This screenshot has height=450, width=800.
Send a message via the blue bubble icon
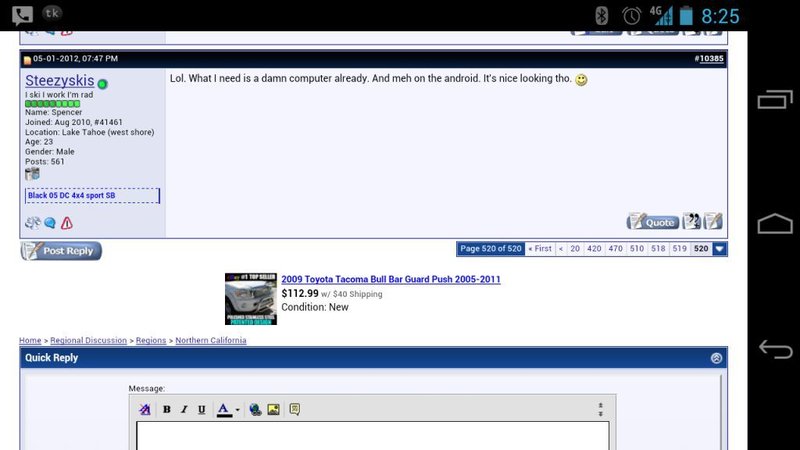tap(50, 223)
